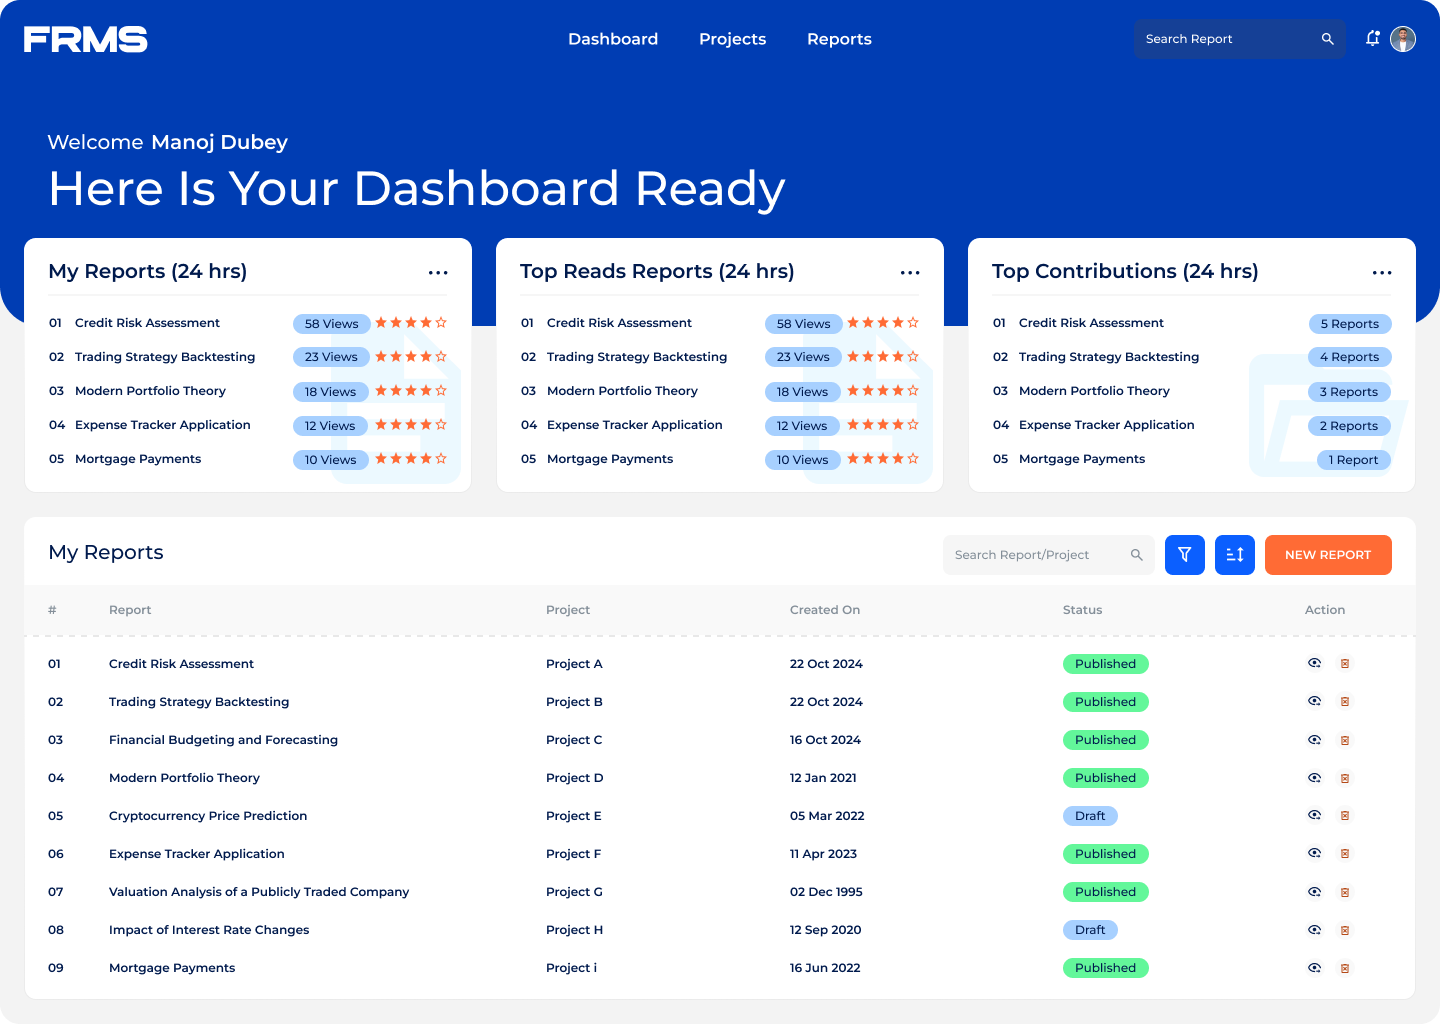Focus the top Search Report input field
Screen dimensions: 1440x1024
(x=1228, y=39)
